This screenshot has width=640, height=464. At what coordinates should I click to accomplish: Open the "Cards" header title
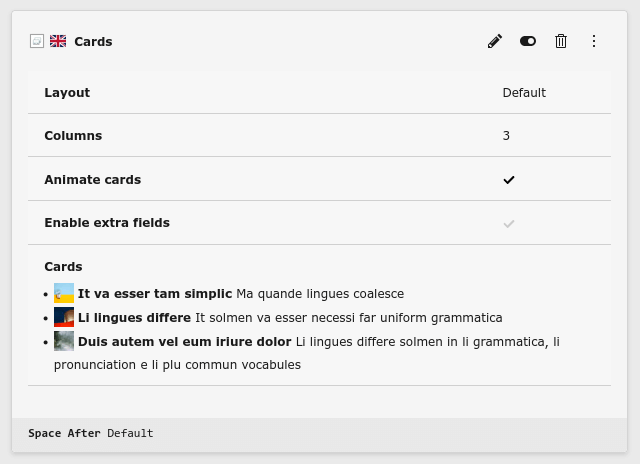pyautogui.click(x=93, y=42)
